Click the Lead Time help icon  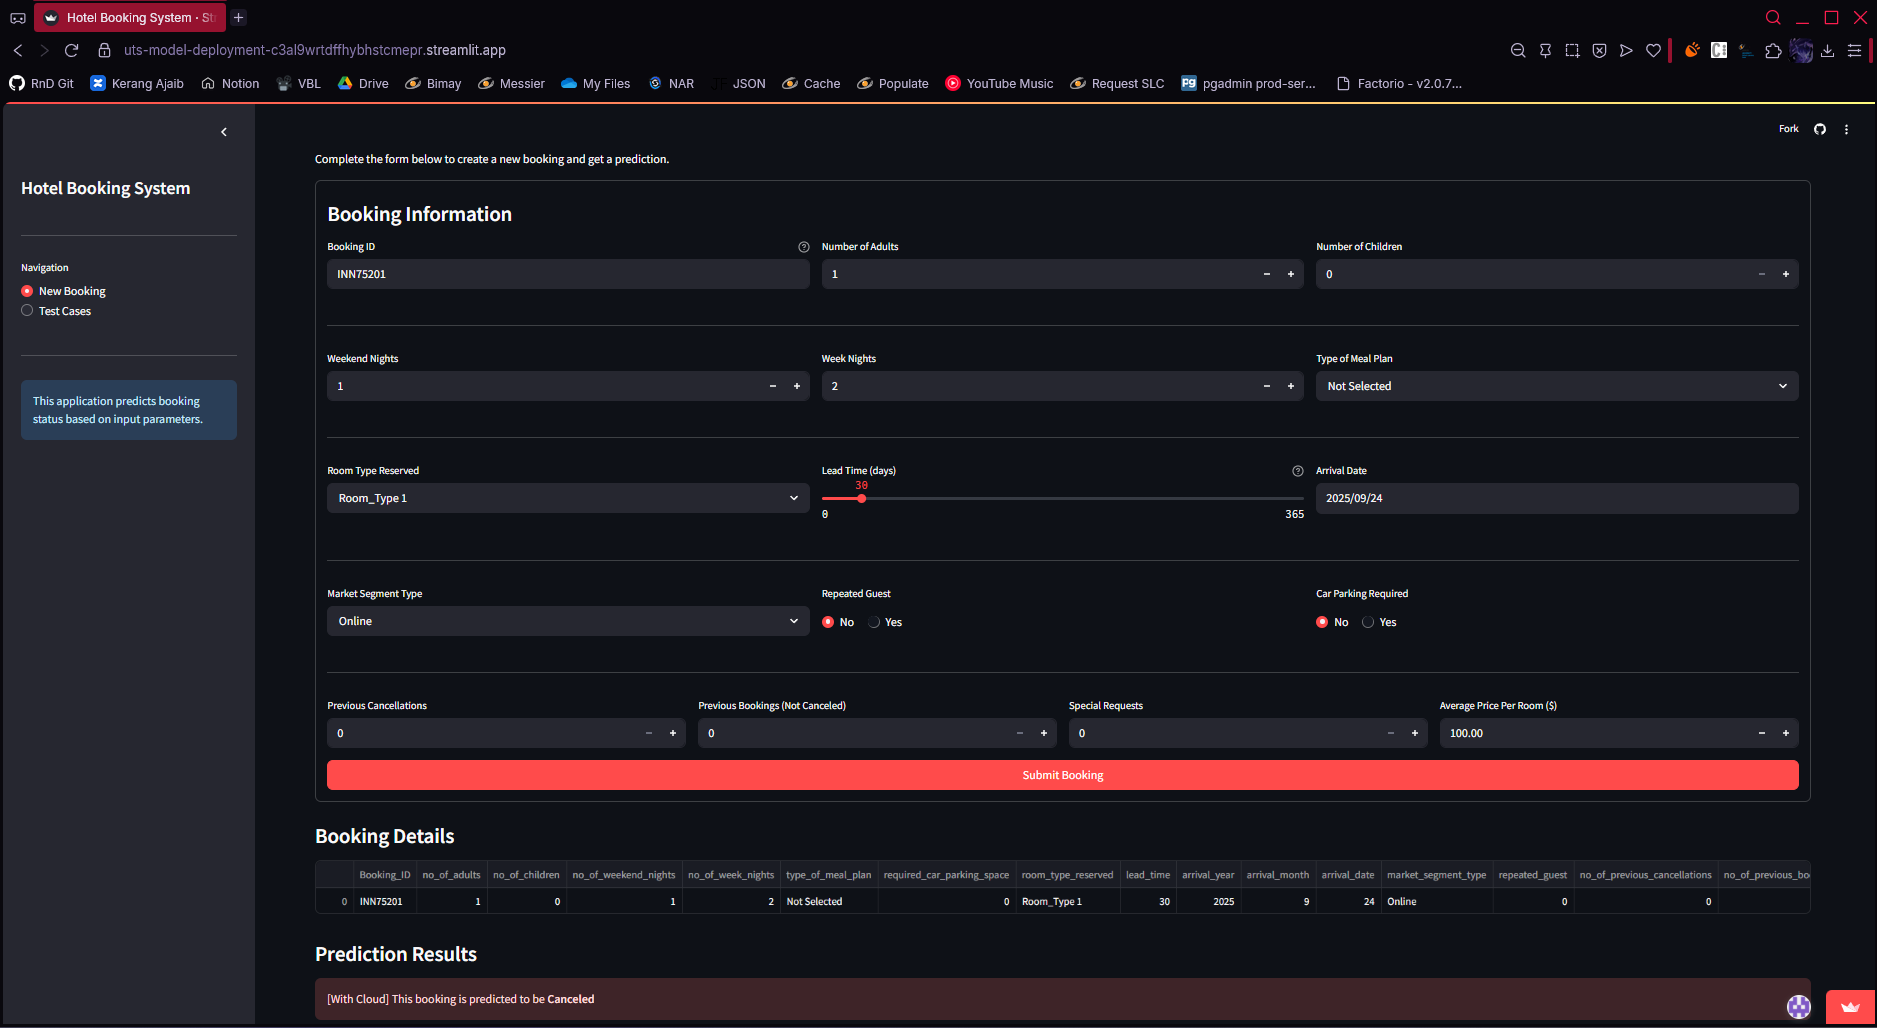coord(1297,471)
